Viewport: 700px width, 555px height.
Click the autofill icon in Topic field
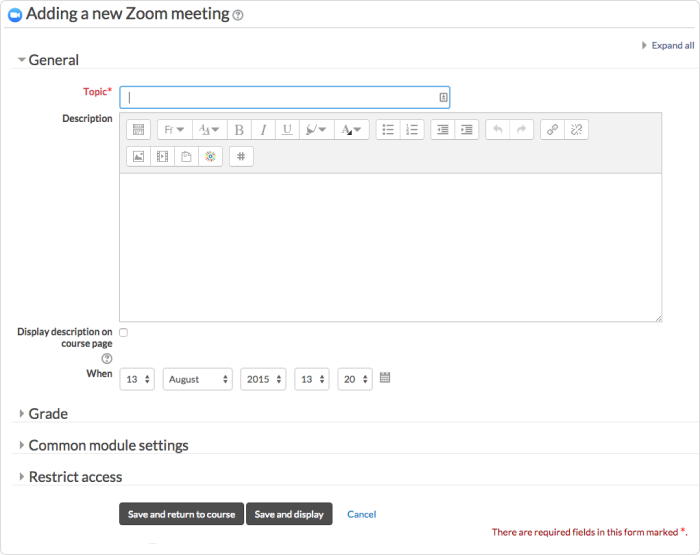(x=443, y=97)
